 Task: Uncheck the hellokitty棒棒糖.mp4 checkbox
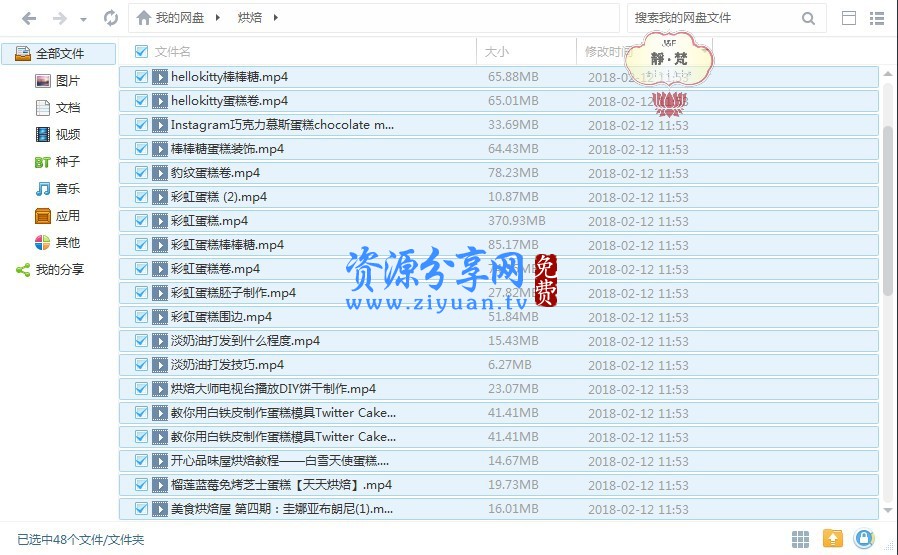pos(141,77)
